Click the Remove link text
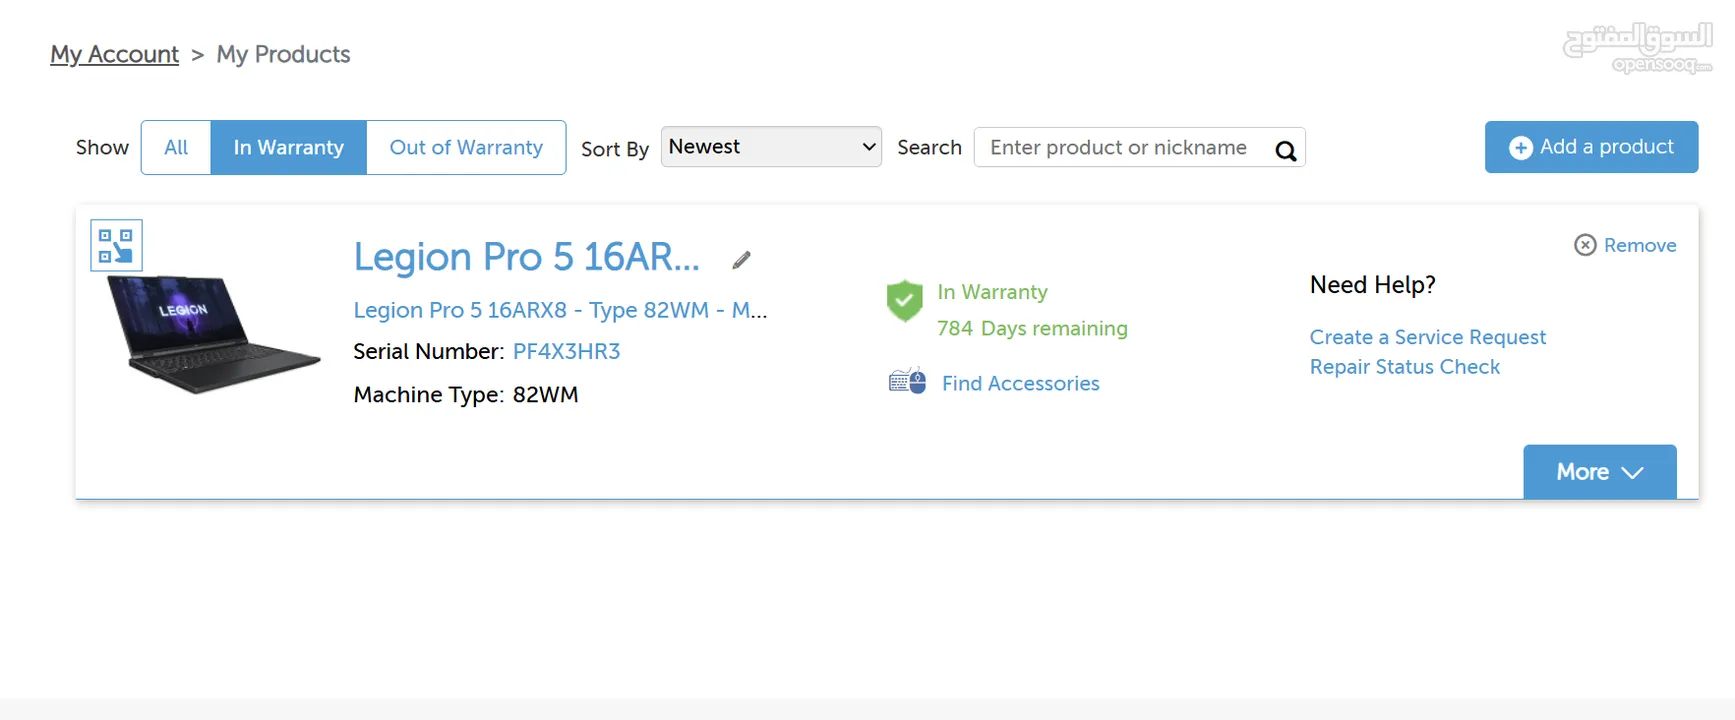 point(1640,245)
